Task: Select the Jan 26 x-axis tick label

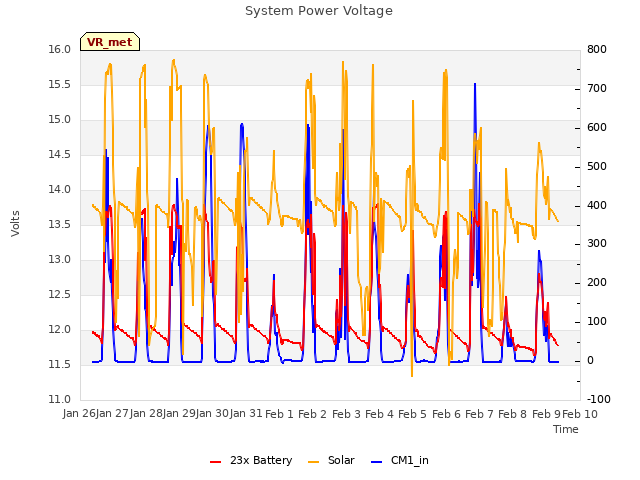Action: tap(79, 414)
